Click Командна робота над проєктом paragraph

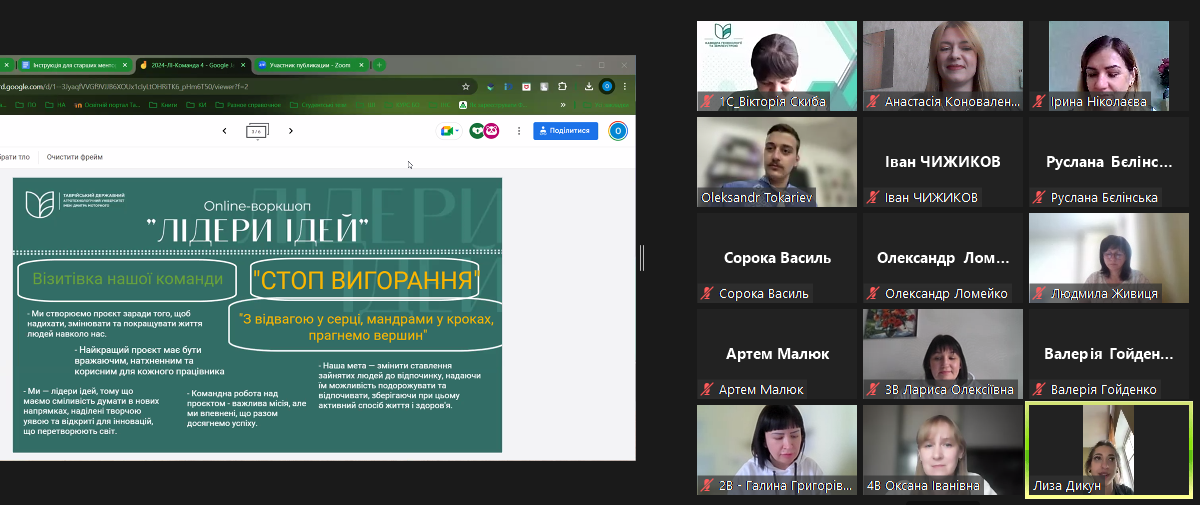(x=249, y=407)
